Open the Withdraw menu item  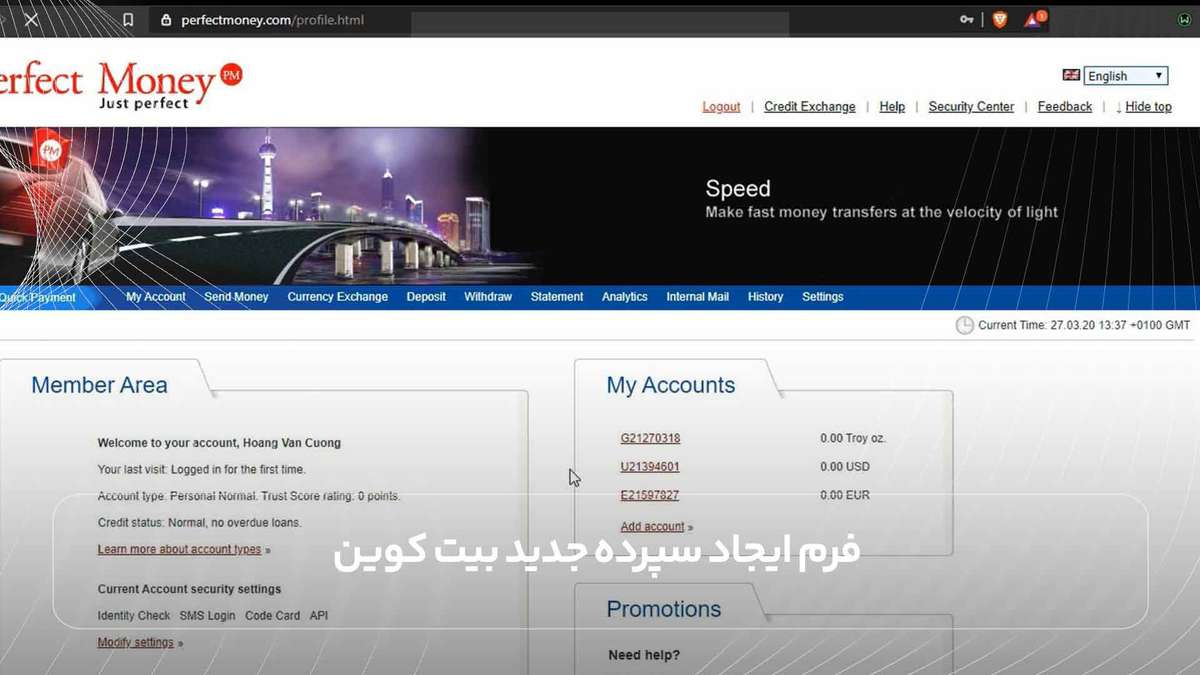tap(488, 297)
